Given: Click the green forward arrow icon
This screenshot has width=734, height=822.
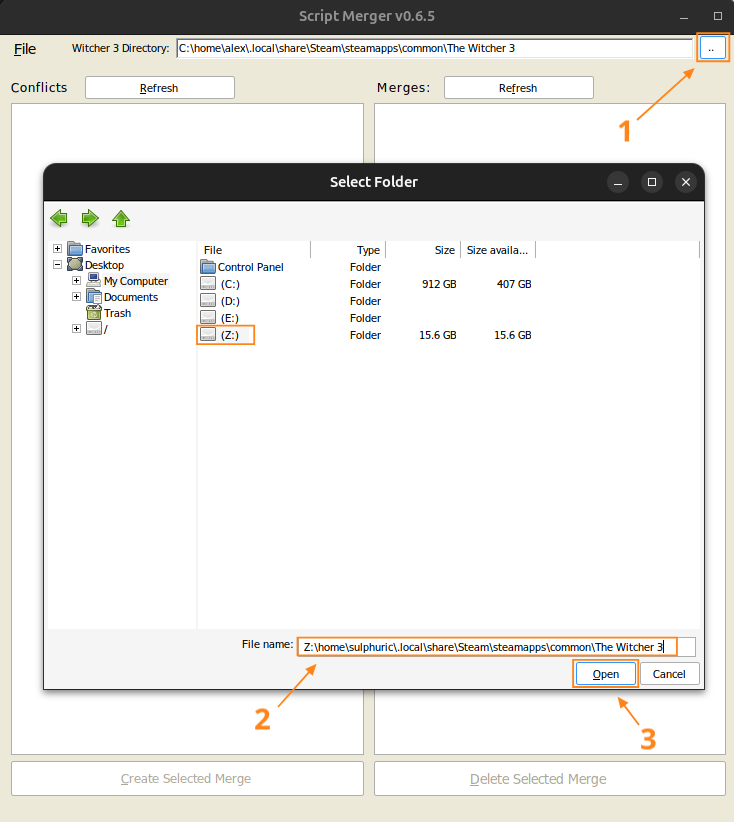Looking at the screenshot, I should pos(90,218).
